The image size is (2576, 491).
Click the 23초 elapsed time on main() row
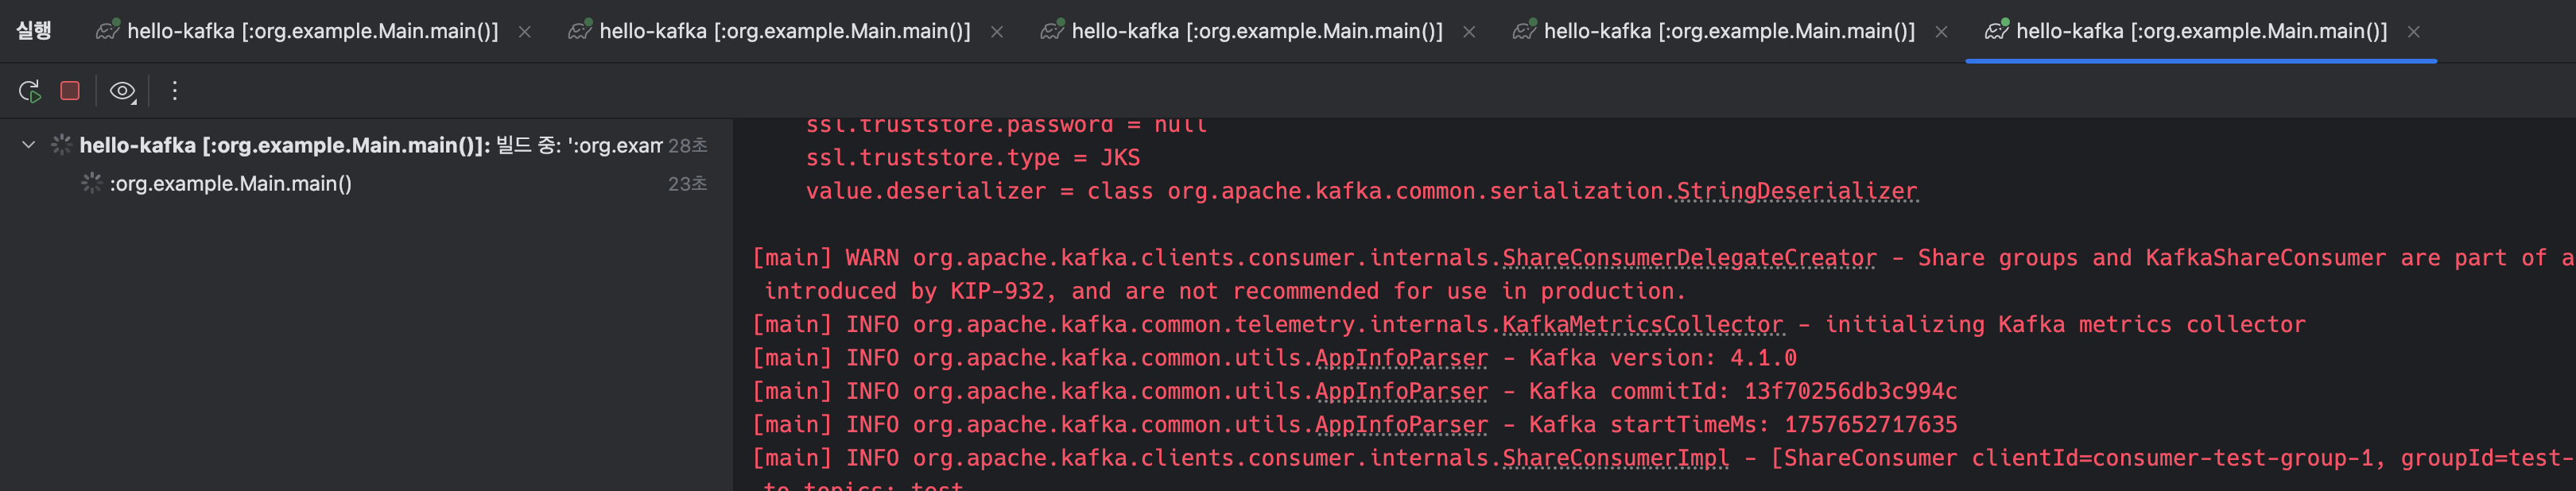[x=688, y=184]
